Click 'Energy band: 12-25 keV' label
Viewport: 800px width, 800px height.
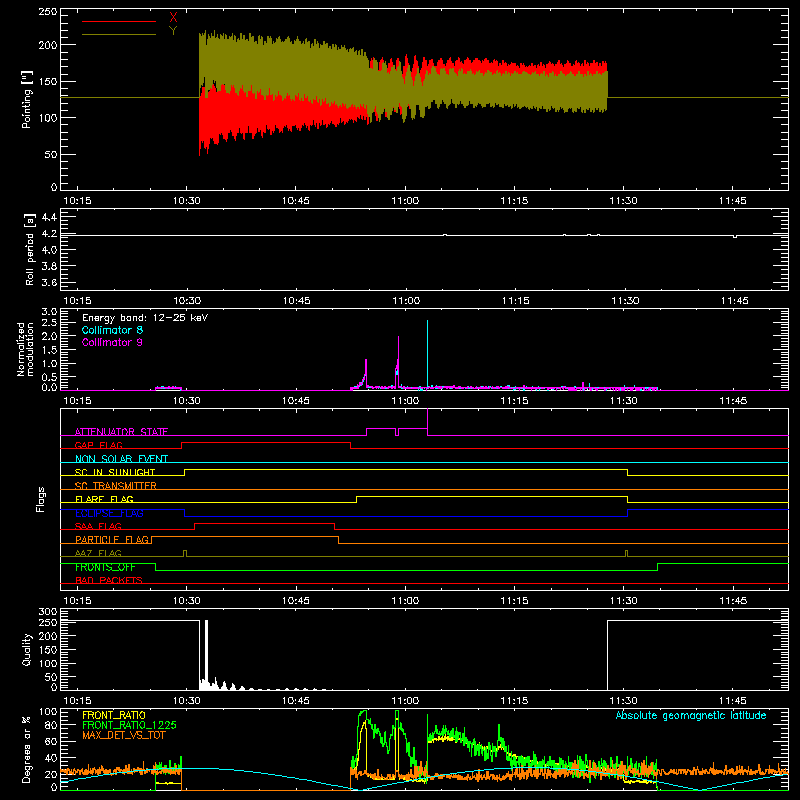click(x=145, y=318)
